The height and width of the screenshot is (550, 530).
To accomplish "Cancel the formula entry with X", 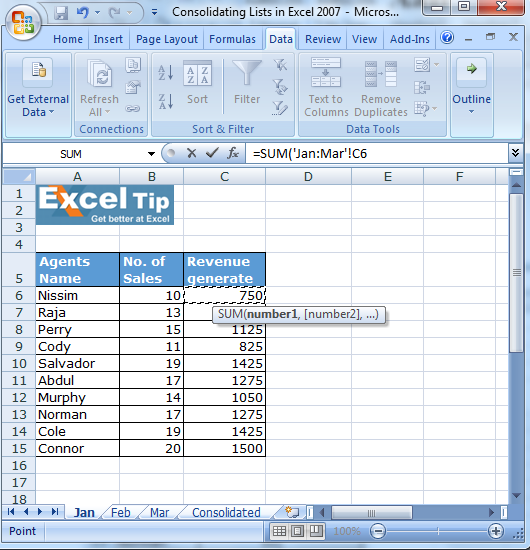I will pyautogui.click(x=192, y=153).
